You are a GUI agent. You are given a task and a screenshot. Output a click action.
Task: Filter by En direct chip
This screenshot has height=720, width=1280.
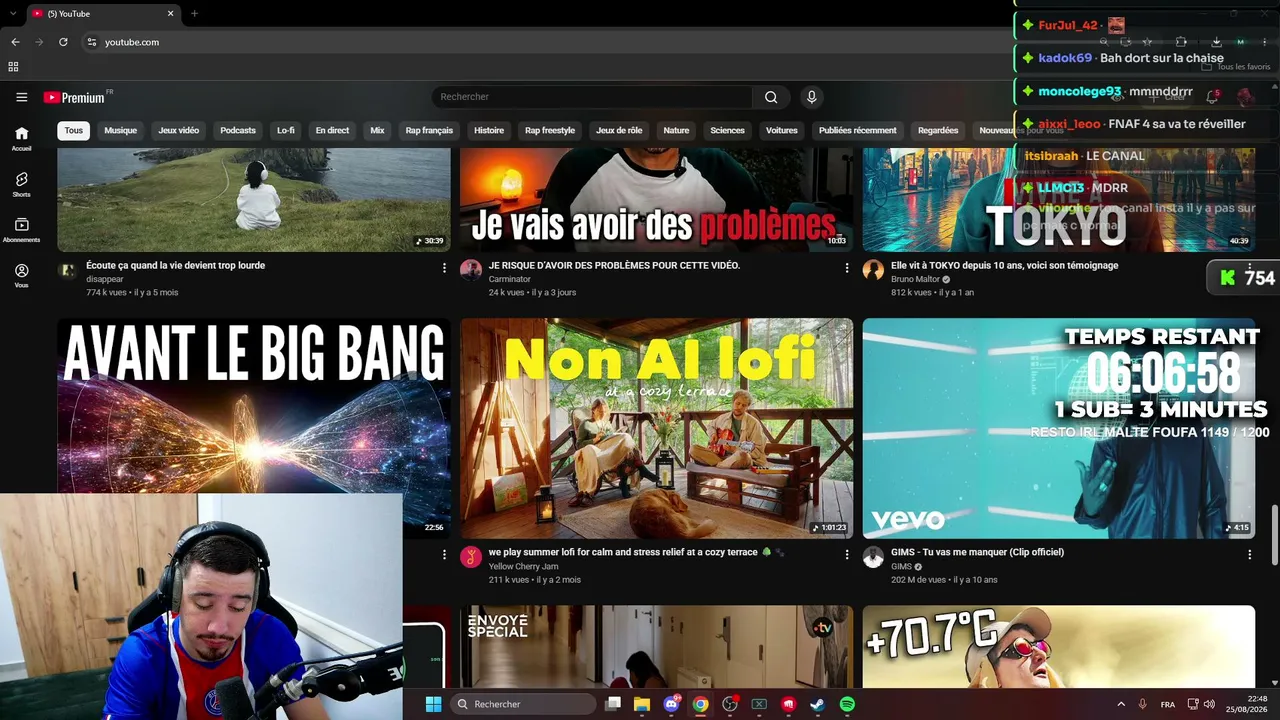[332, 130]
